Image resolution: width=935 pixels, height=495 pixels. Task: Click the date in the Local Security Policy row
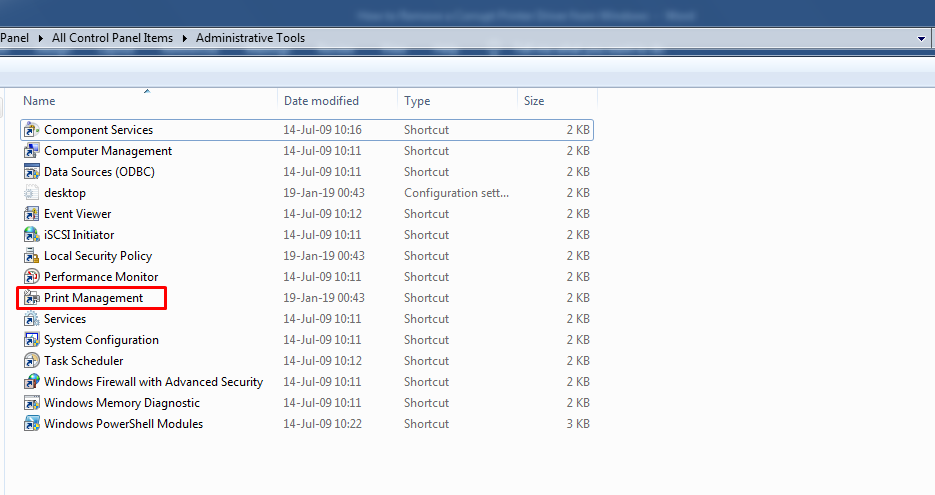coord(324,256)
